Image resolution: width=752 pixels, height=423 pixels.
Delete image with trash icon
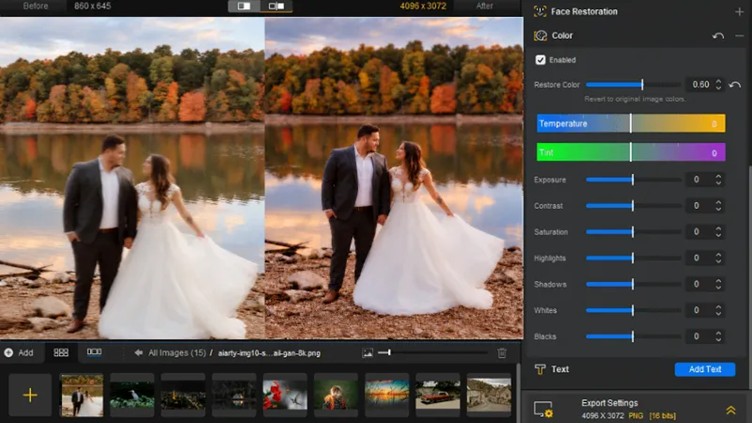(x=502, y=353)
